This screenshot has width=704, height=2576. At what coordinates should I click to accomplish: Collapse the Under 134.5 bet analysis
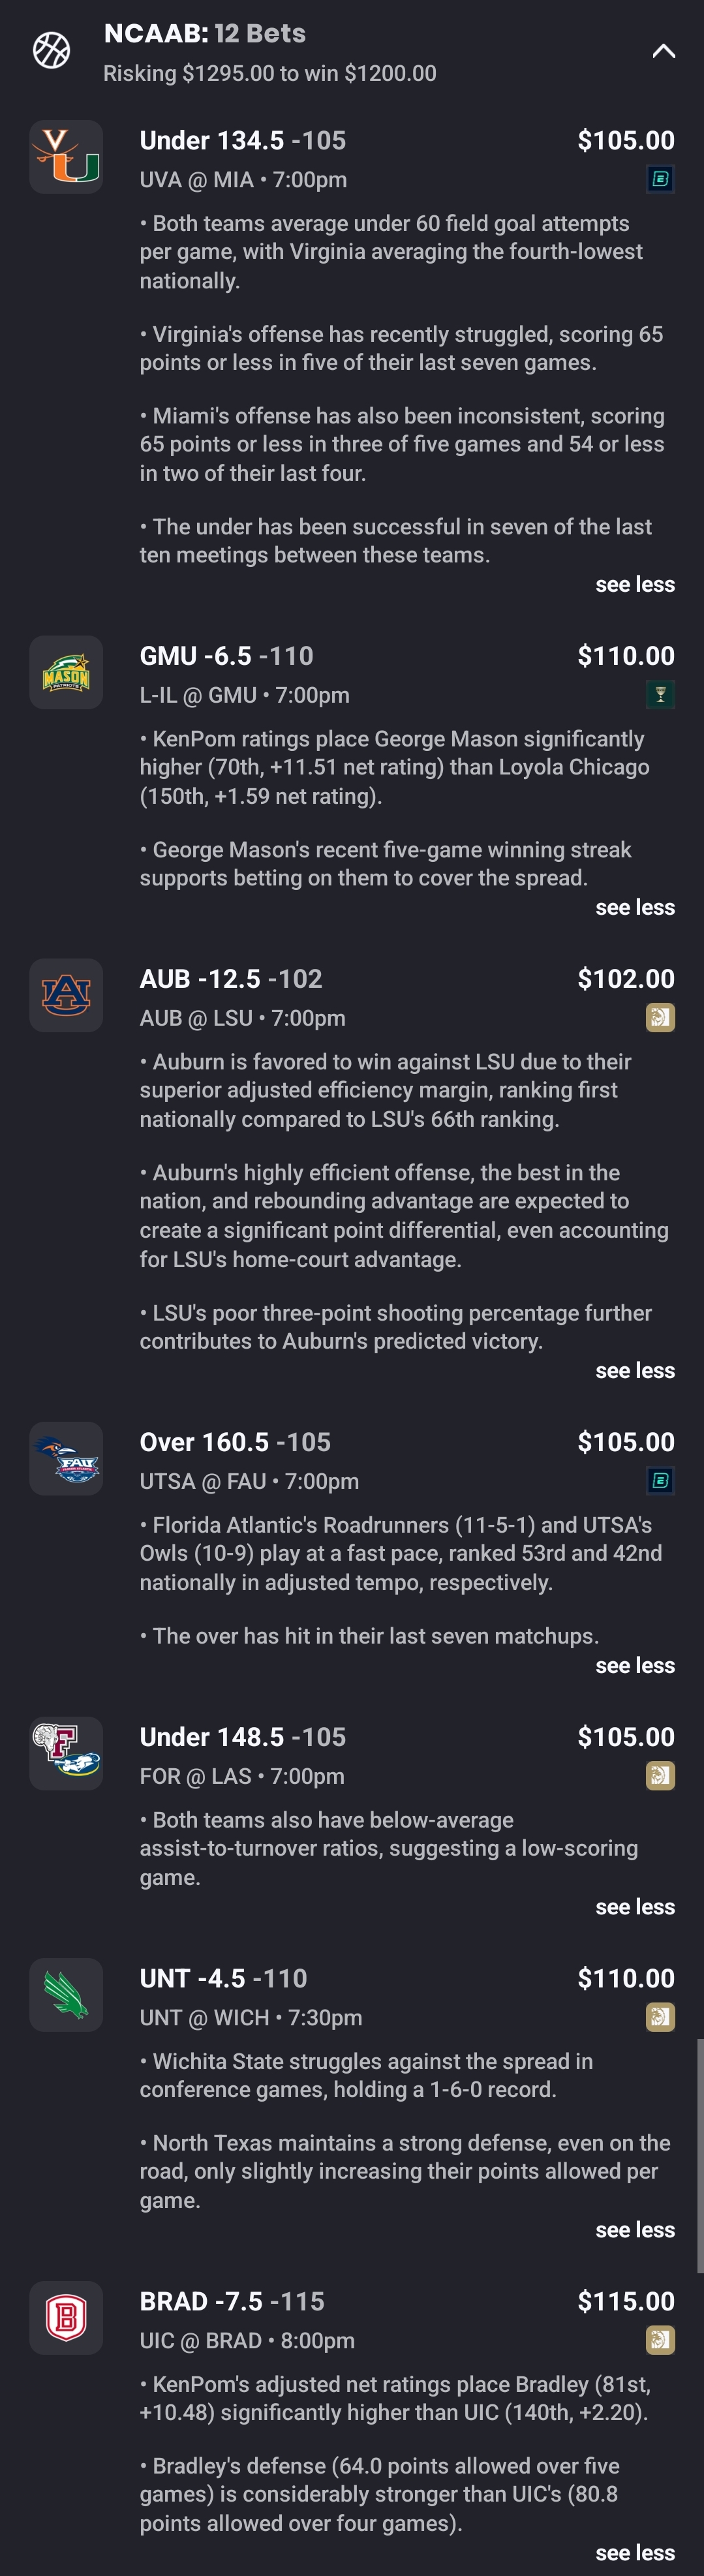(x=634, y=585)
